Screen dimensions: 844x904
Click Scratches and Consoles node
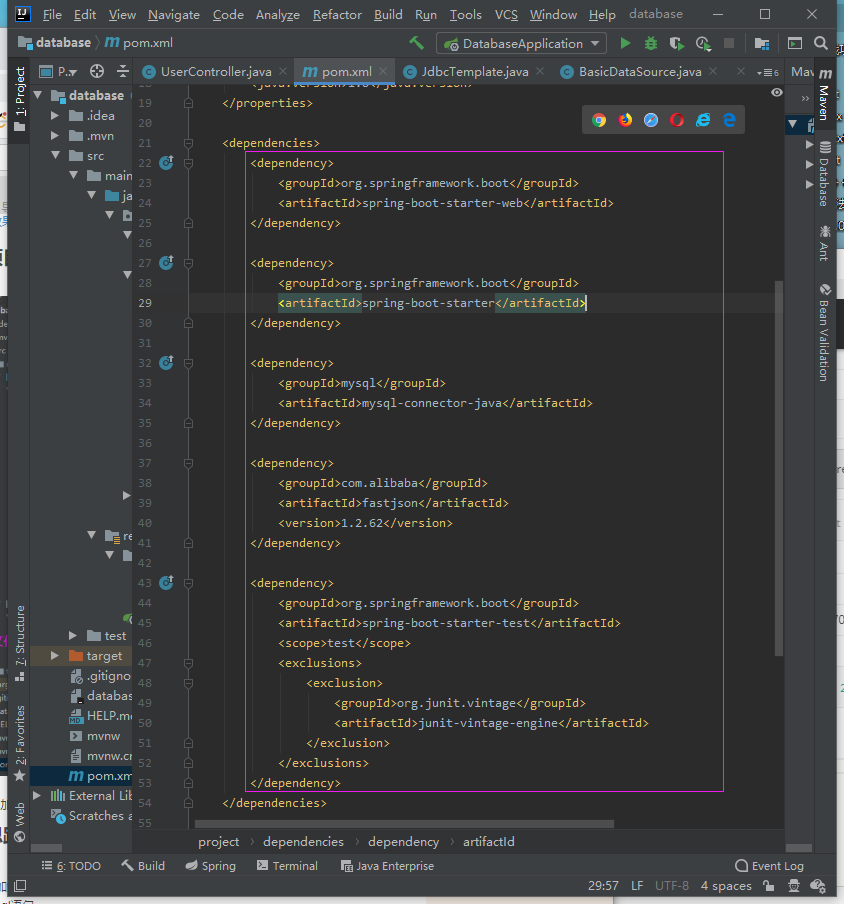point(91,816)
